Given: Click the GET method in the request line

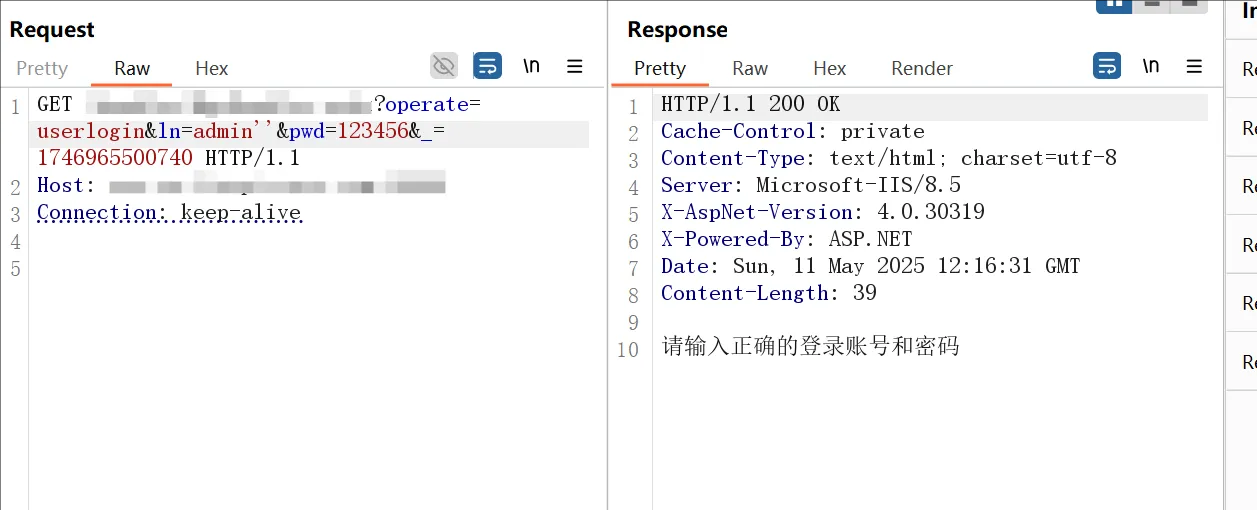Looking at the screenshot, I should point(55,104).
